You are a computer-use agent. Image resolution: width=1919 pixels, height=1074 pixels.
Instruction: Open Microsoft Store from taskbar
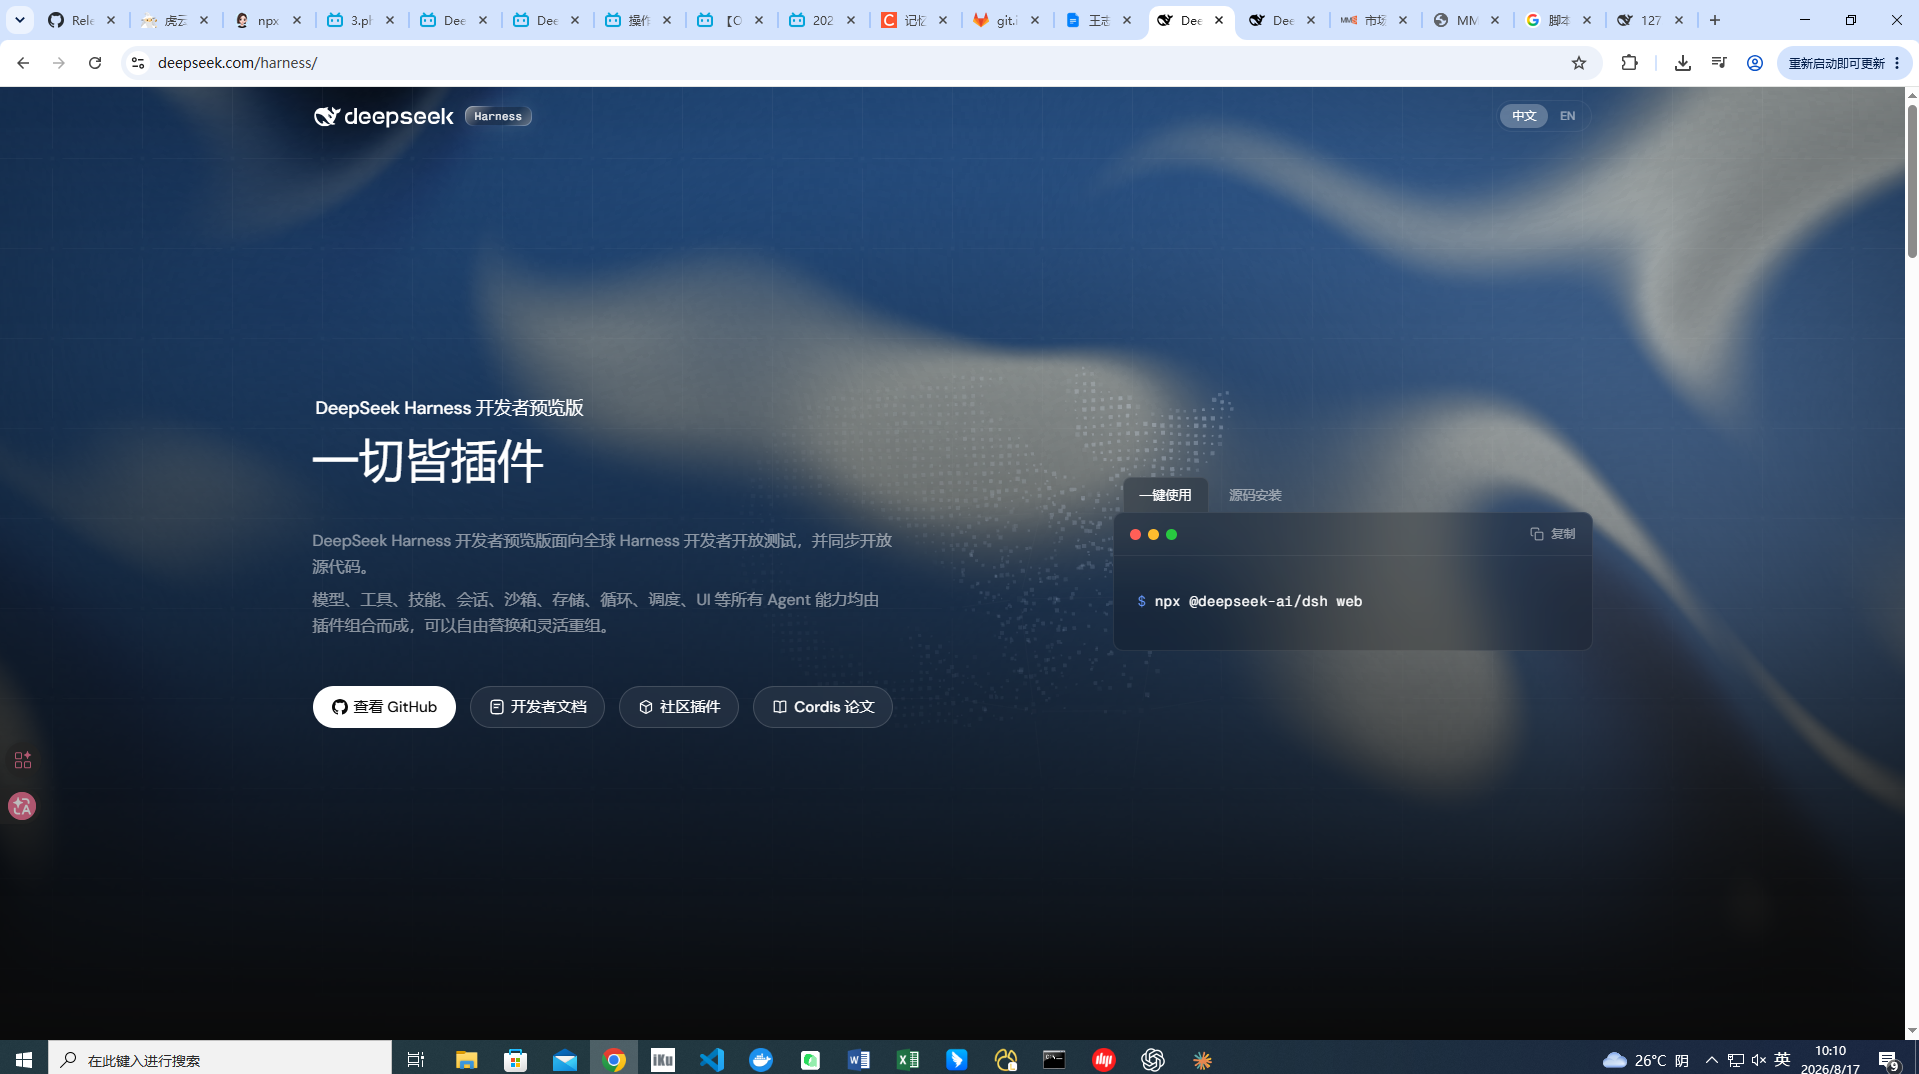(515, 1059)
